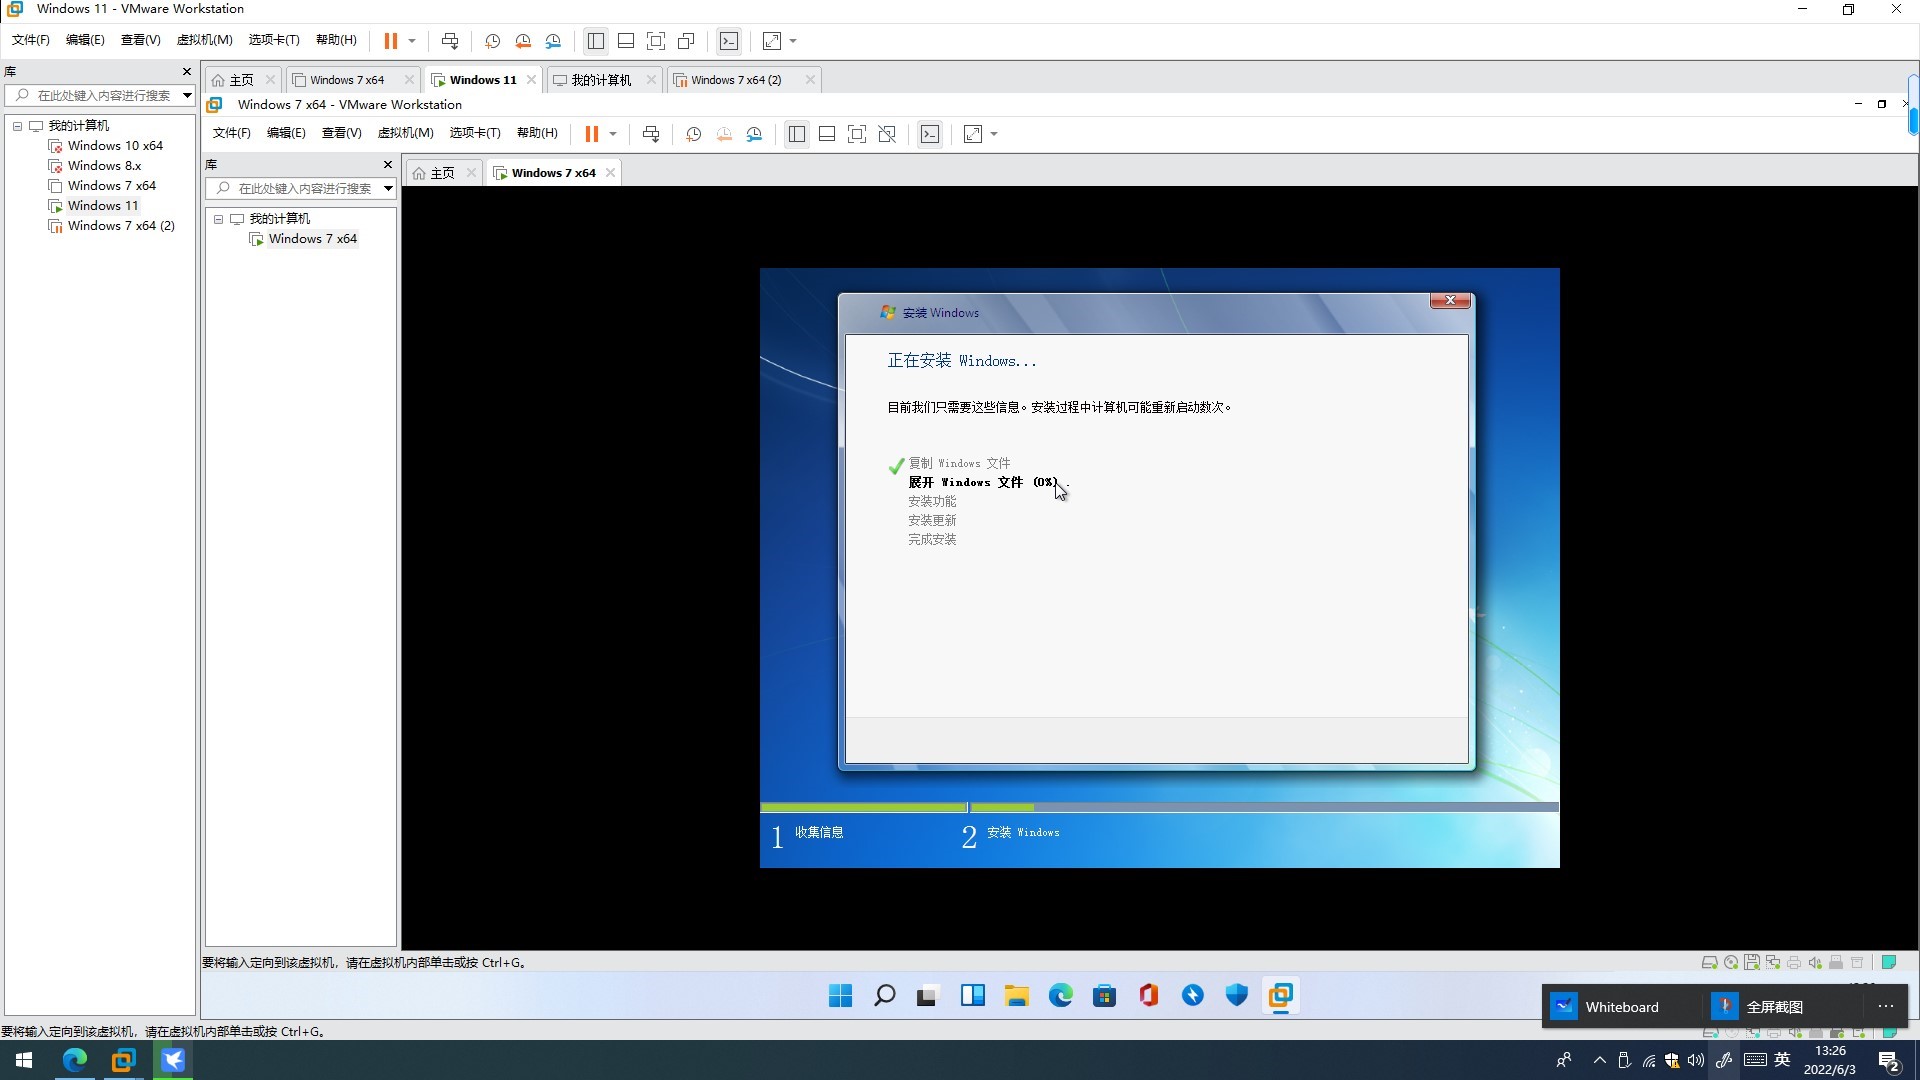Click the network adapter icon in the inner VMware status bar
Screen dimensions: 1920x1080
tap(1773, 963)
